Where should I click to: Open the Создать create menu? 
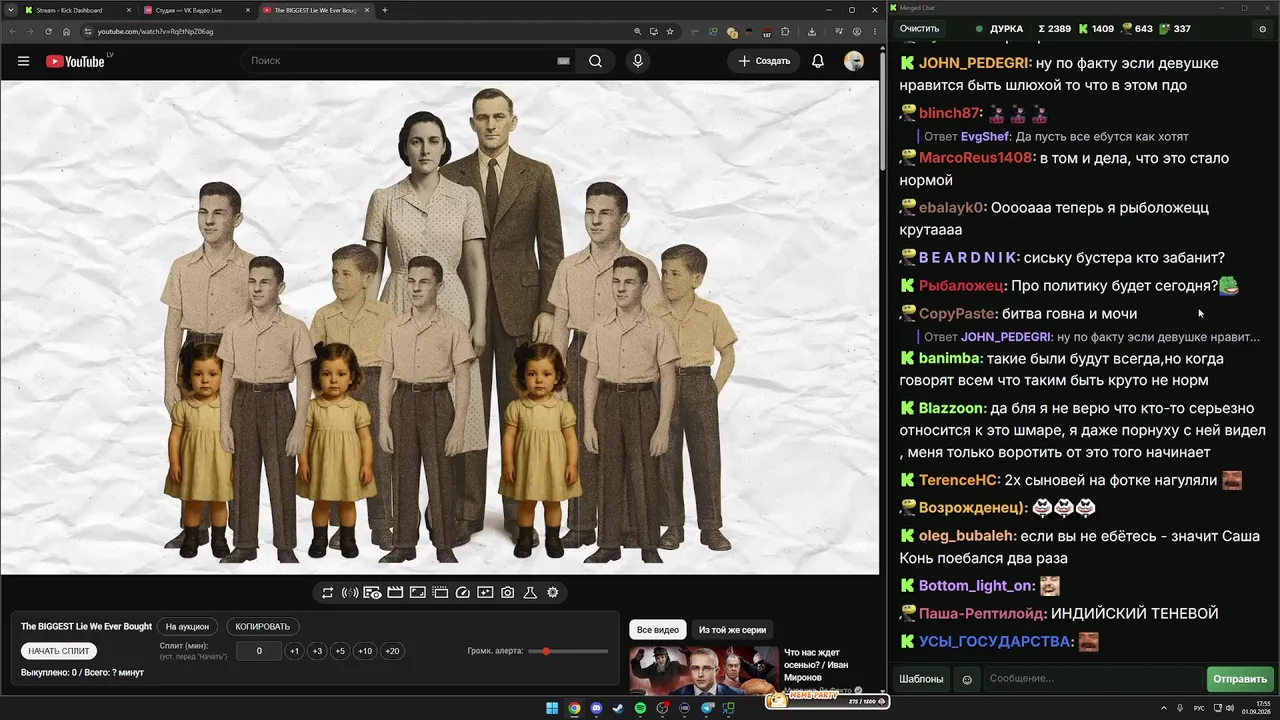764,61
